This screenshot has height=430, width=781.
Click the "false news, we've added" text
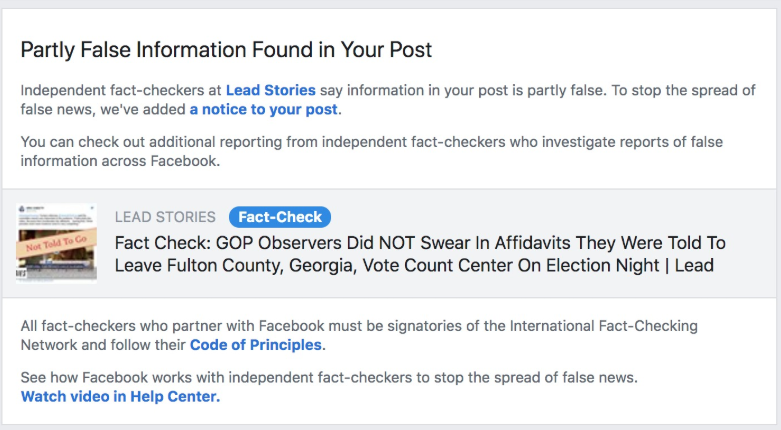tap(103, 109)
